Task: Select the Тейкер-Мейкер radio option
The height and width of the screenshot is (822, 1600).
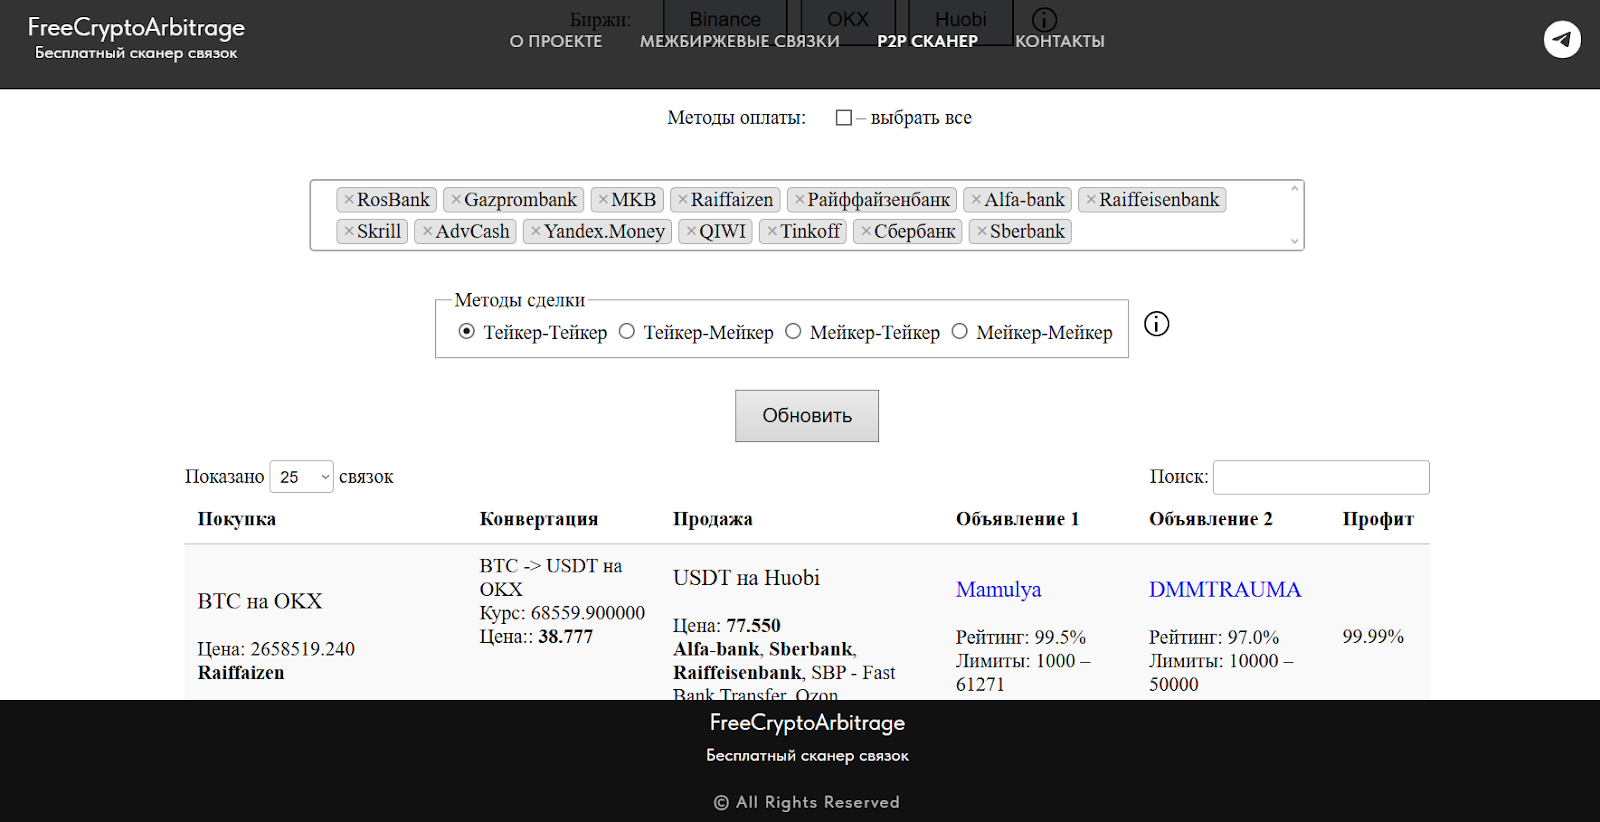Action: pyautogui.click(x=627, y=331)
